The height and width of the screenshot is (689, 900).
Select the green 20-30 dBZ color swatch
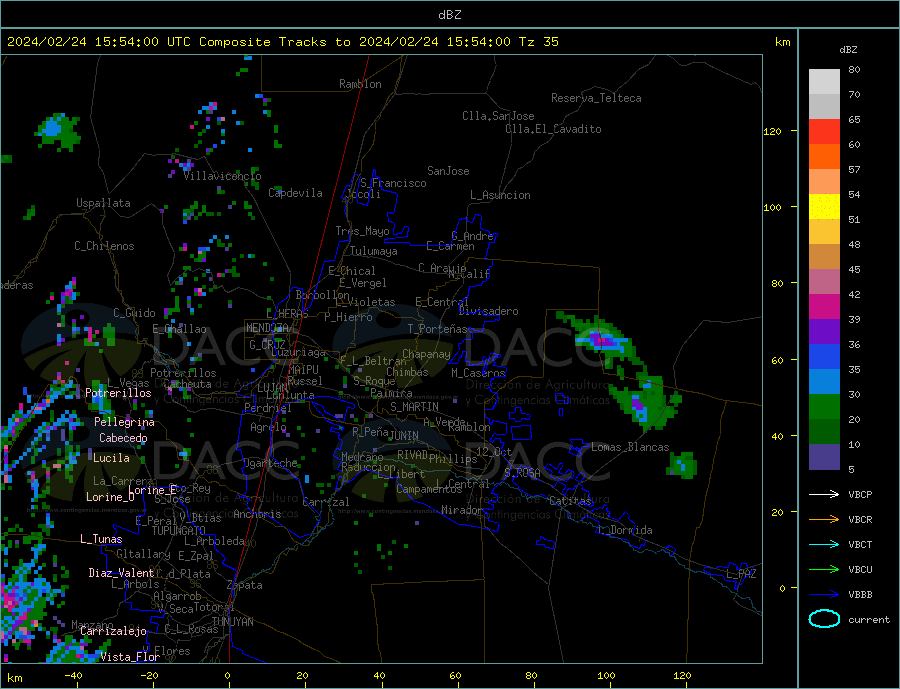[x=824, y=407]
